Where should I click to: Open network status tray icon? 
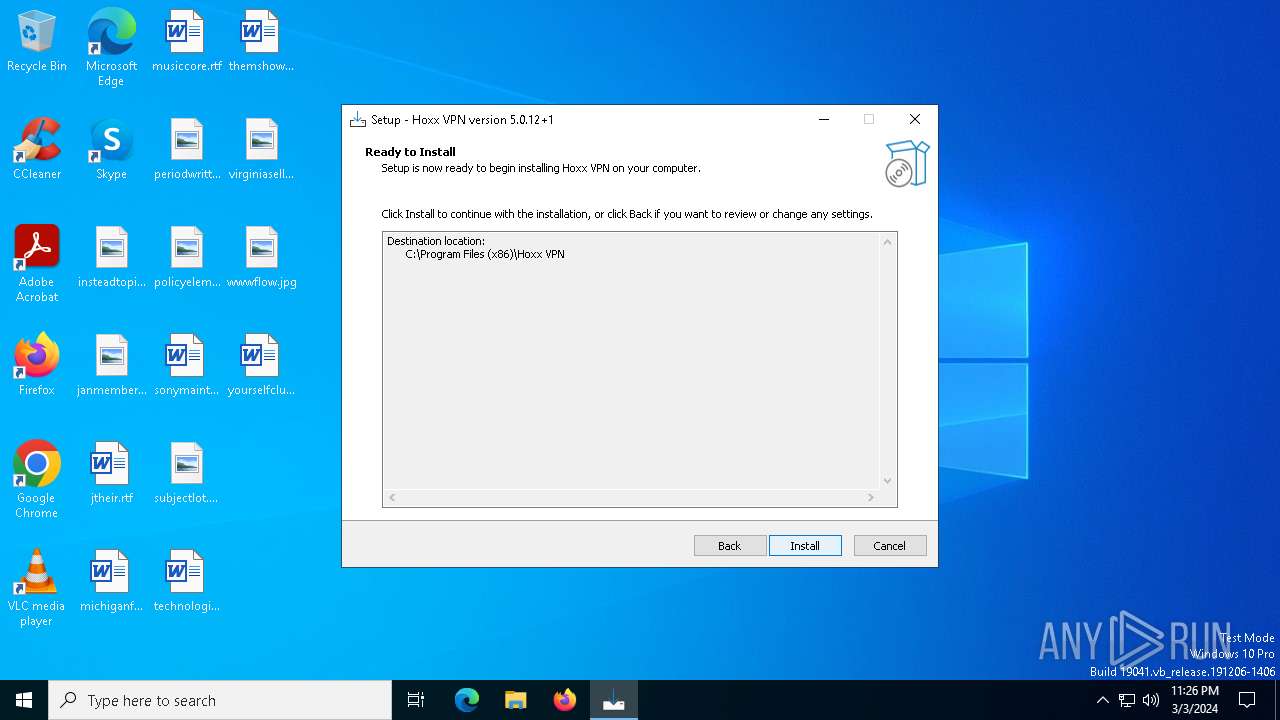(1127, 700)
